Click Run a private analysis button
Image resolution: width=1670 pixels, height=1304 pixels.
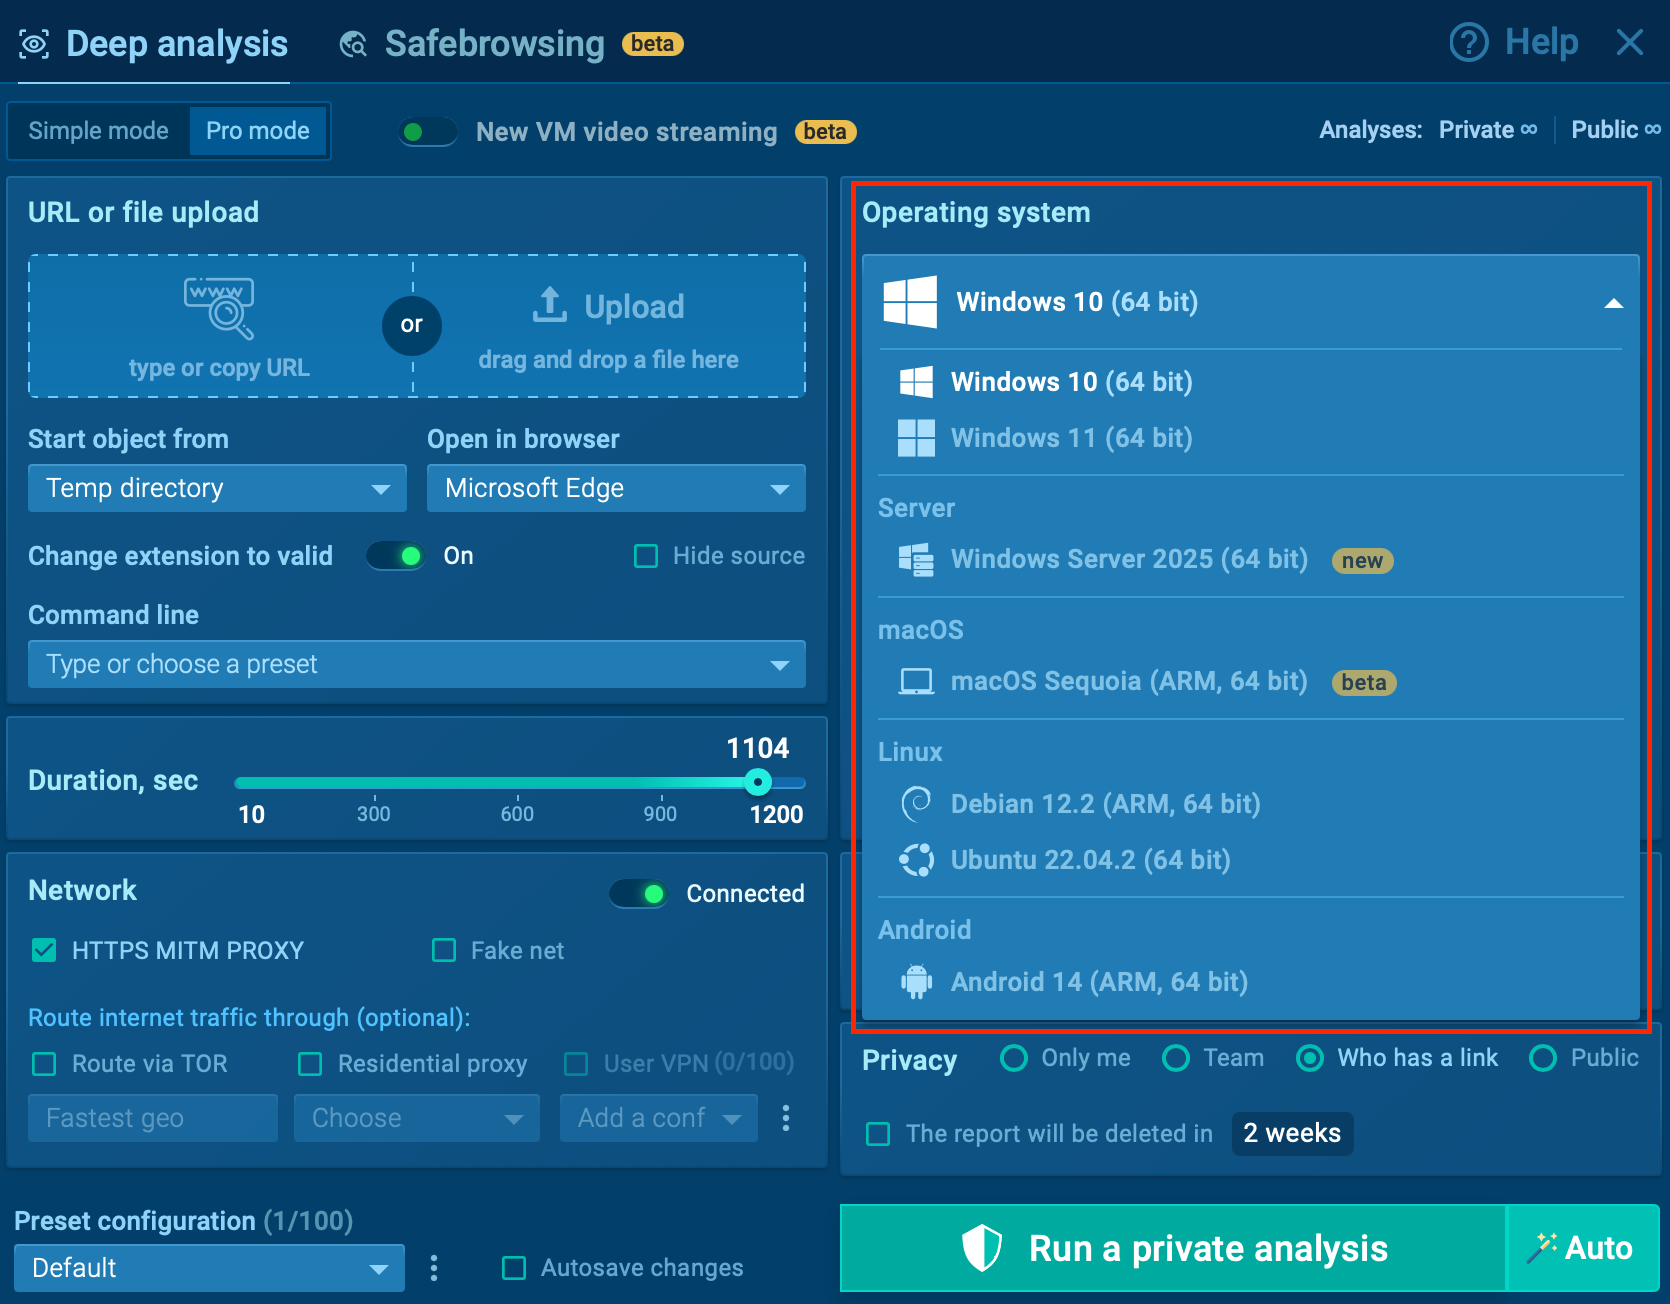click(x=1173, y=1248)
